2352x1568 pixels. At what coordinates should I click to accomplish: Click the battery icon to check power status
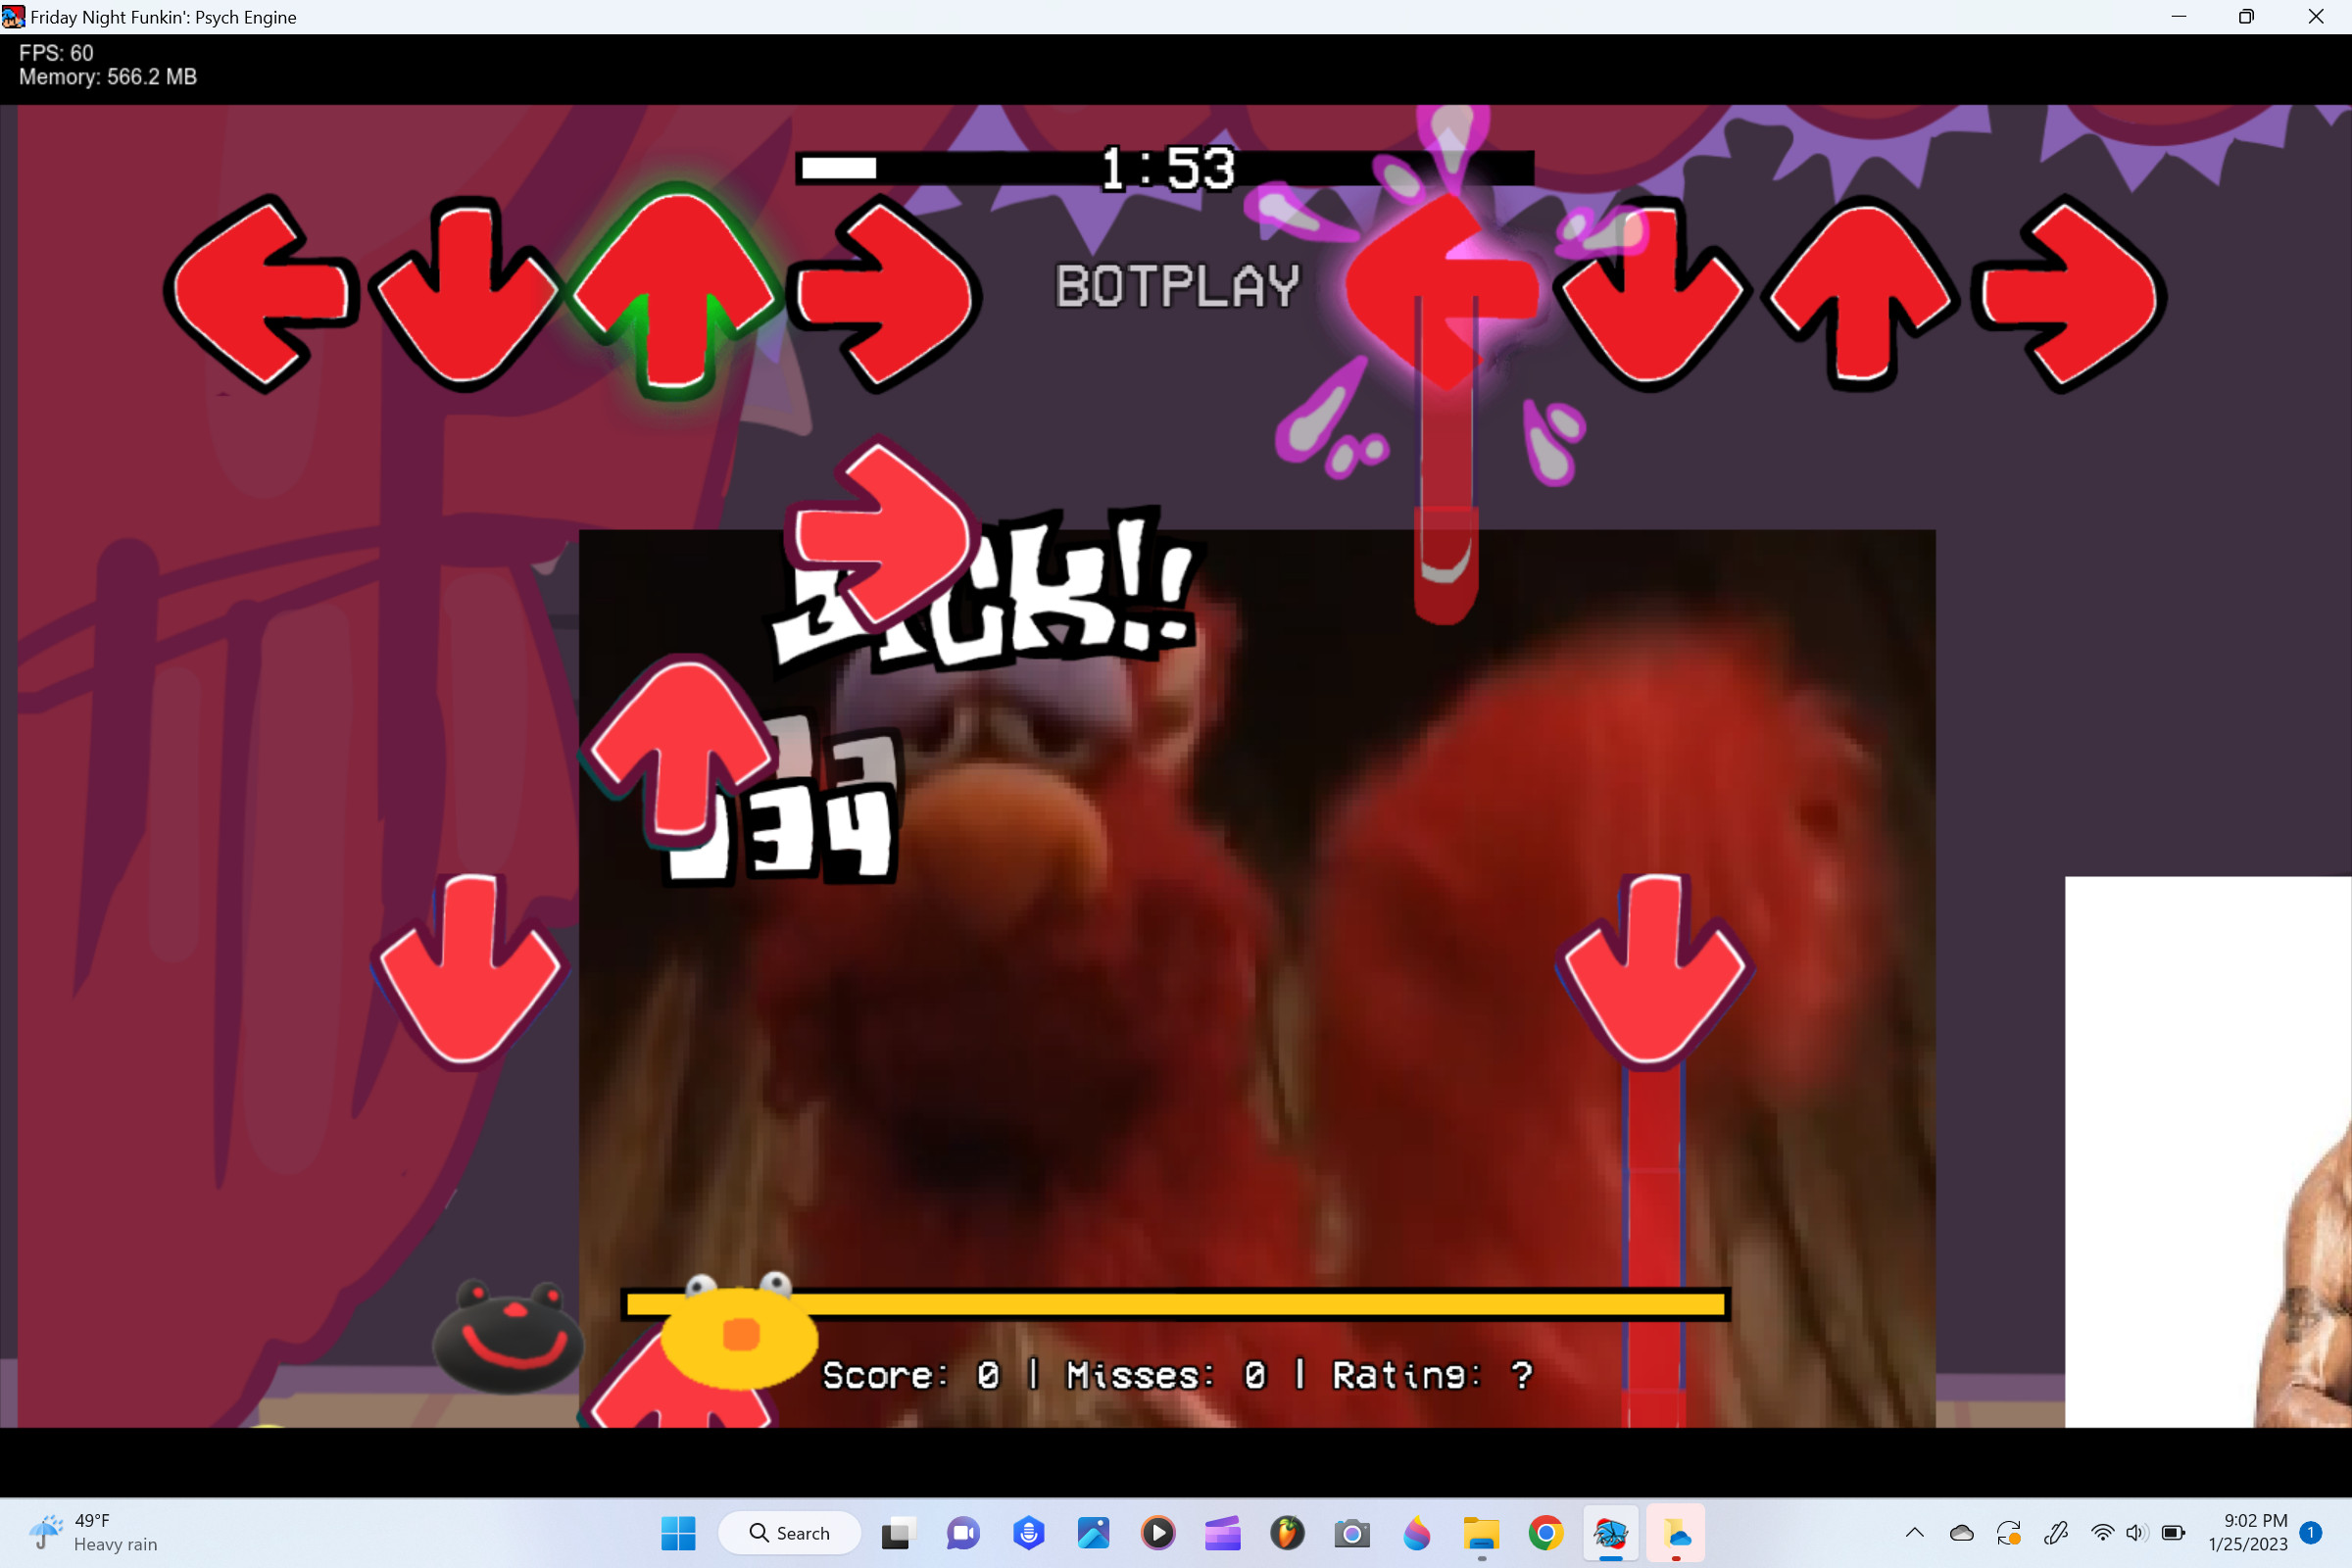(x=2175, y=1533)
